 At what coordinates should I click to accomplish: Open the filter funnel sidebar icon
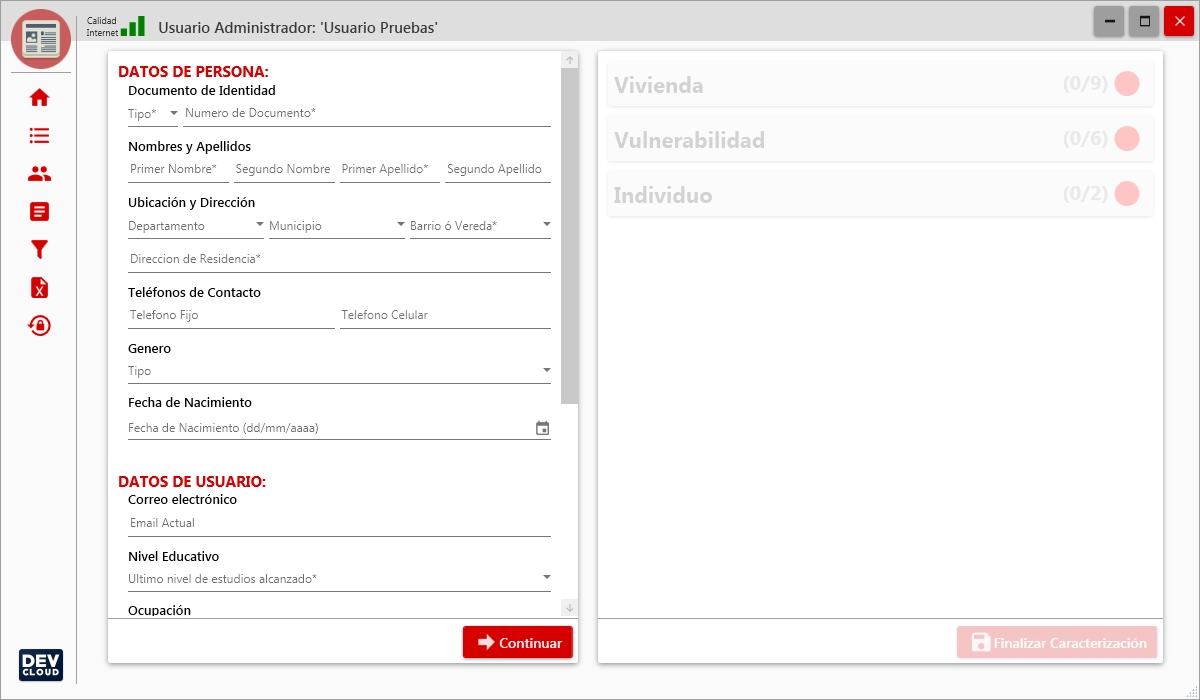tap(39, 250)
